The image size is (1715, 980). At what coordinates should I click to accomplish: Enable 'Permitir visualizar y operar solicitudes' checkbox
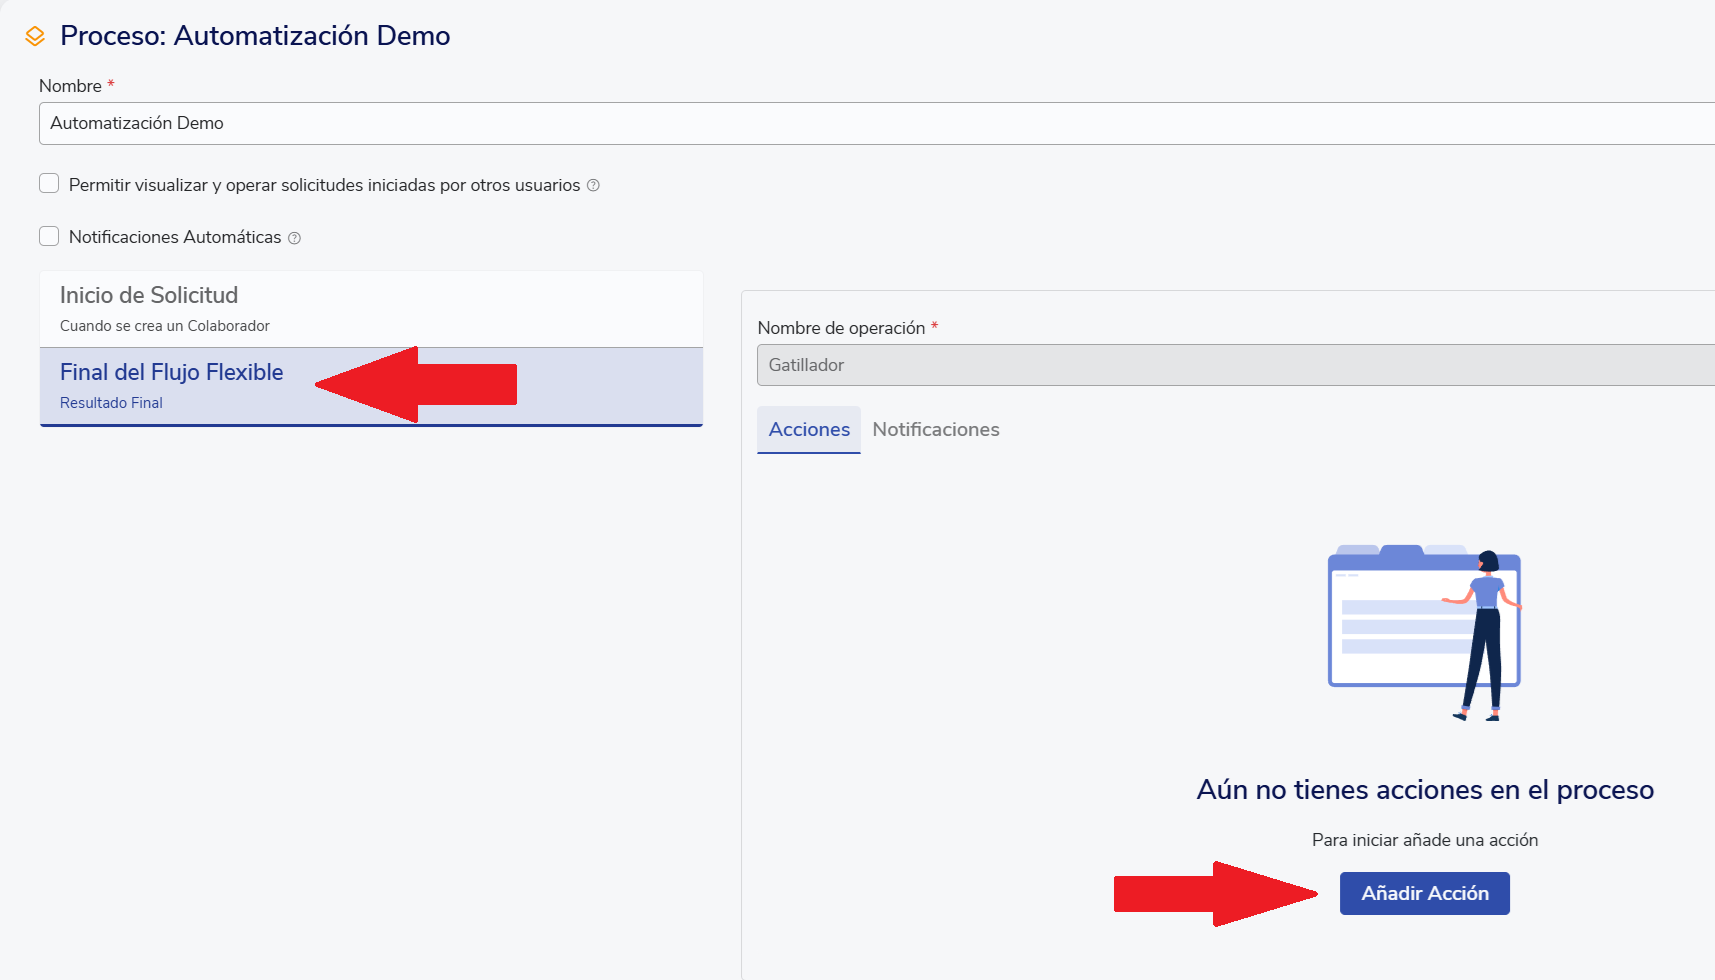49,184
